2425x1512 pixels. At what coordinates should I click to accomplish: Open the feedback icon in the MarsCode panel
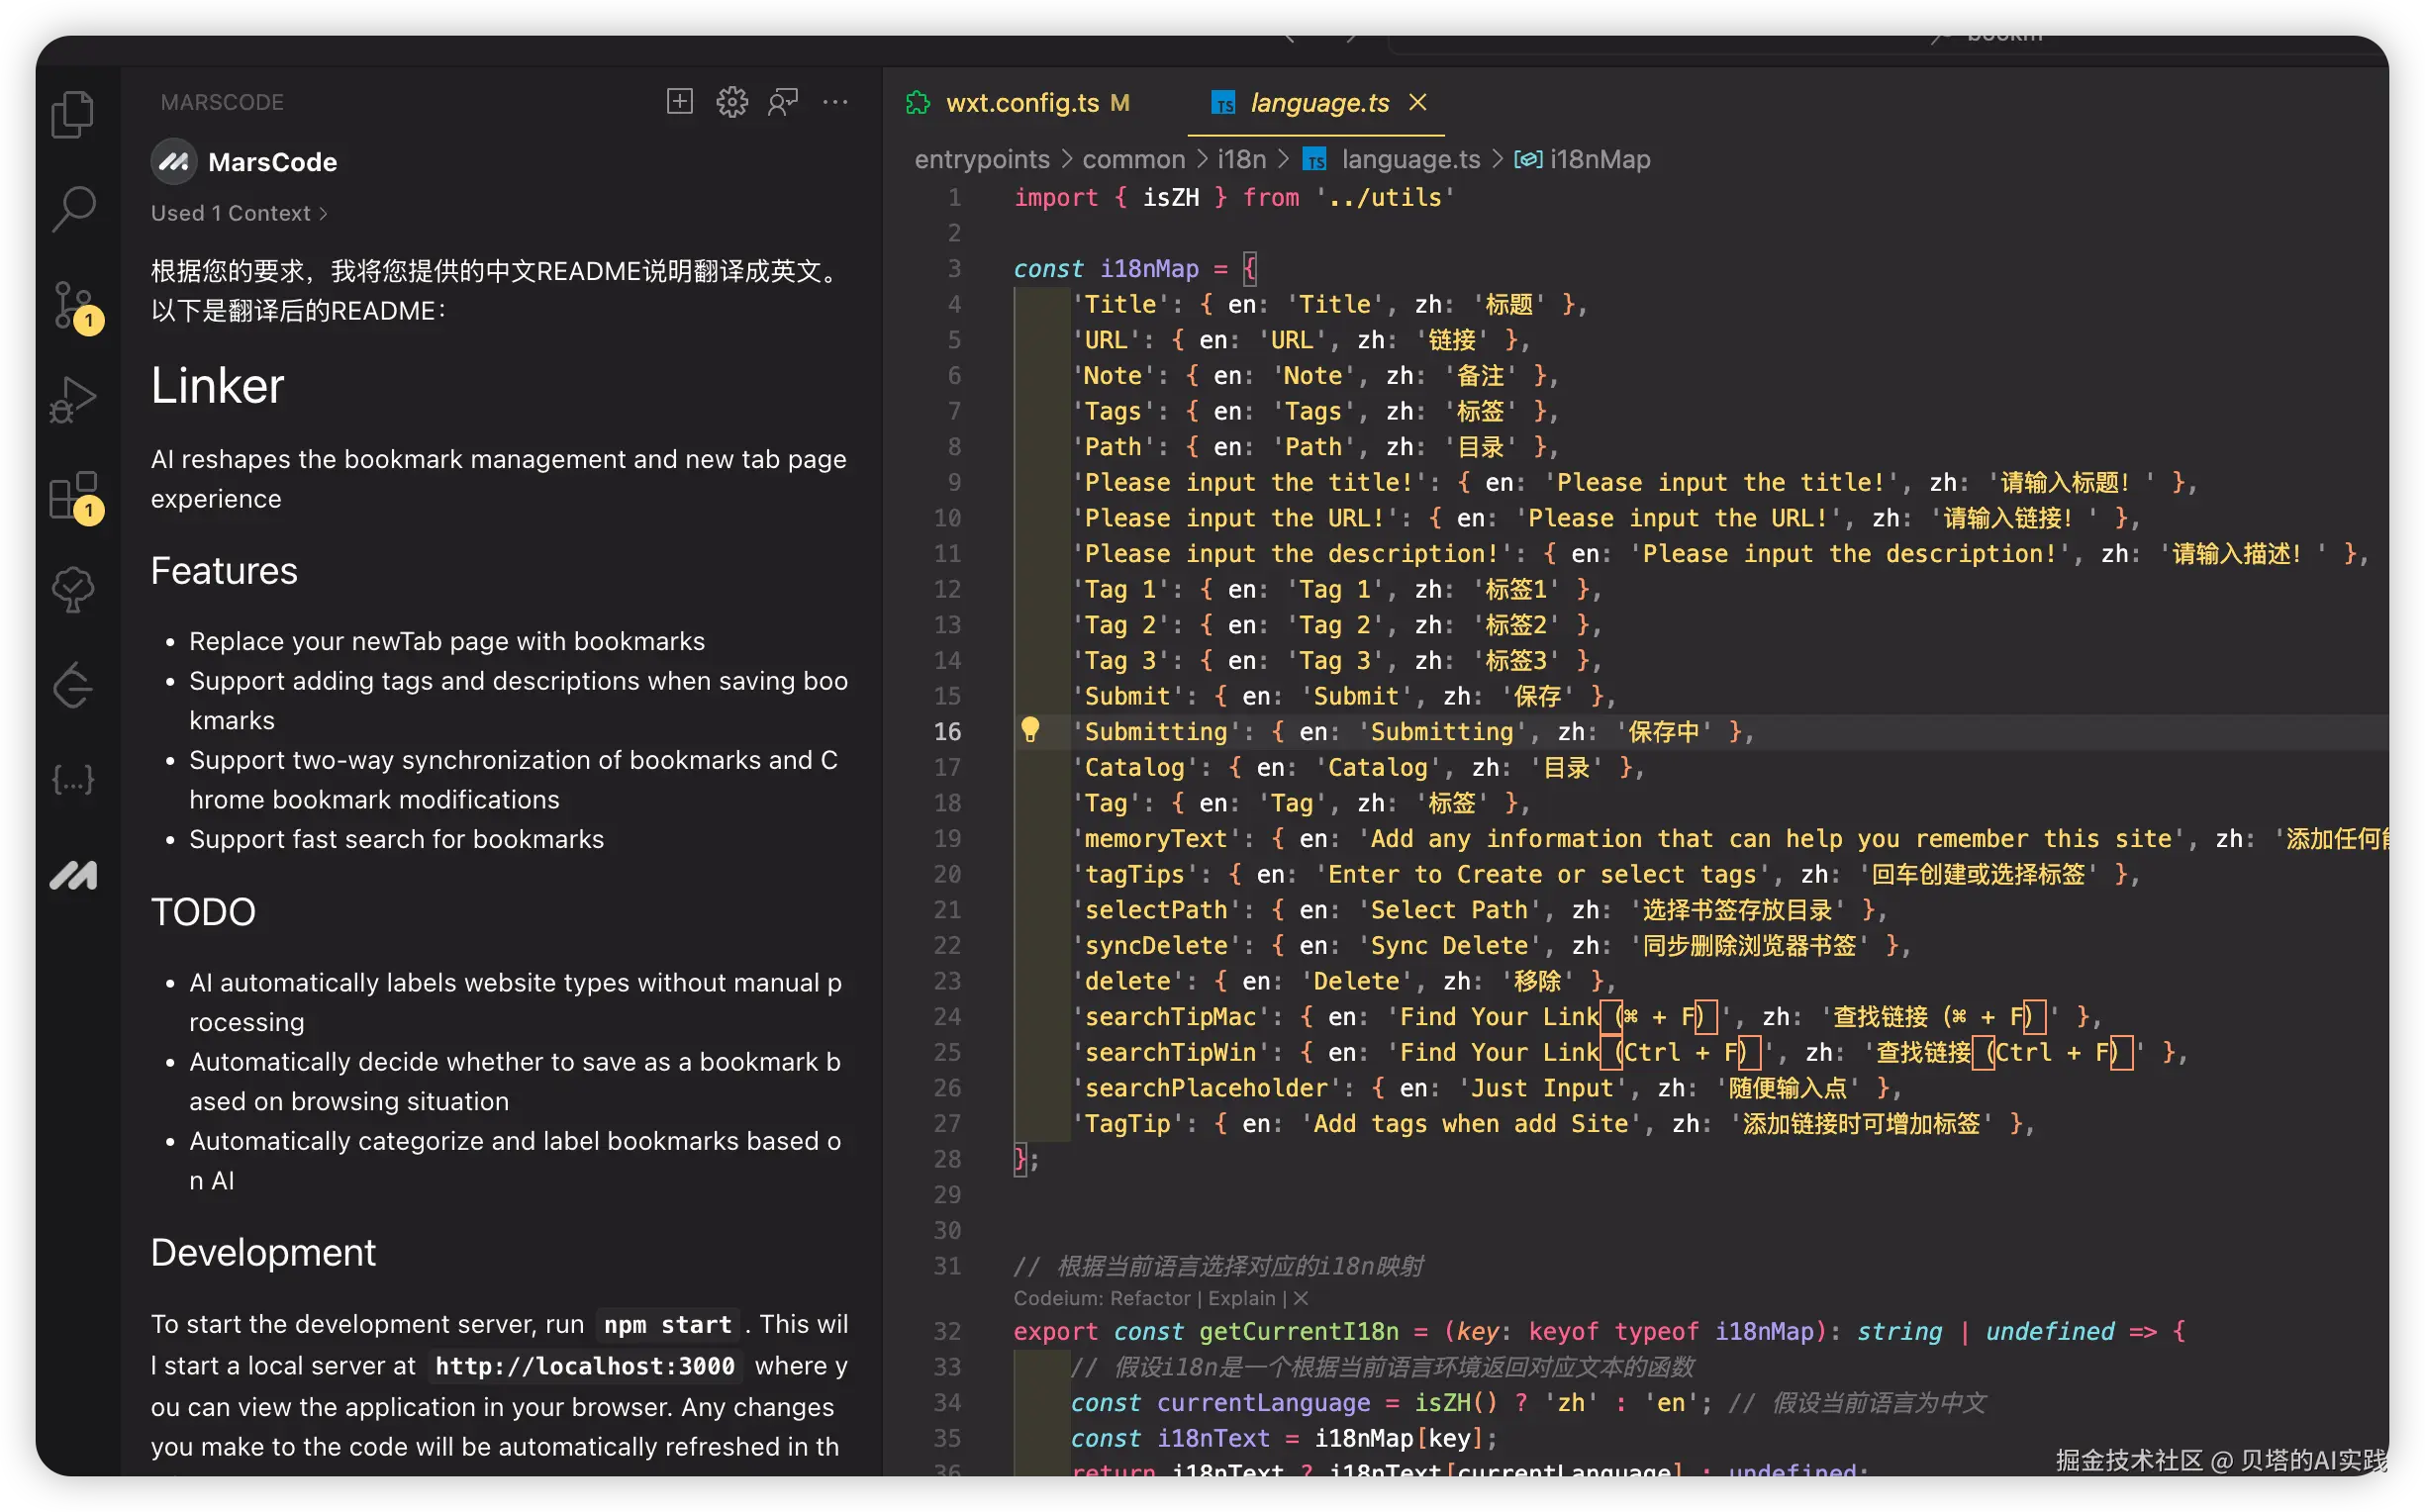784,101
